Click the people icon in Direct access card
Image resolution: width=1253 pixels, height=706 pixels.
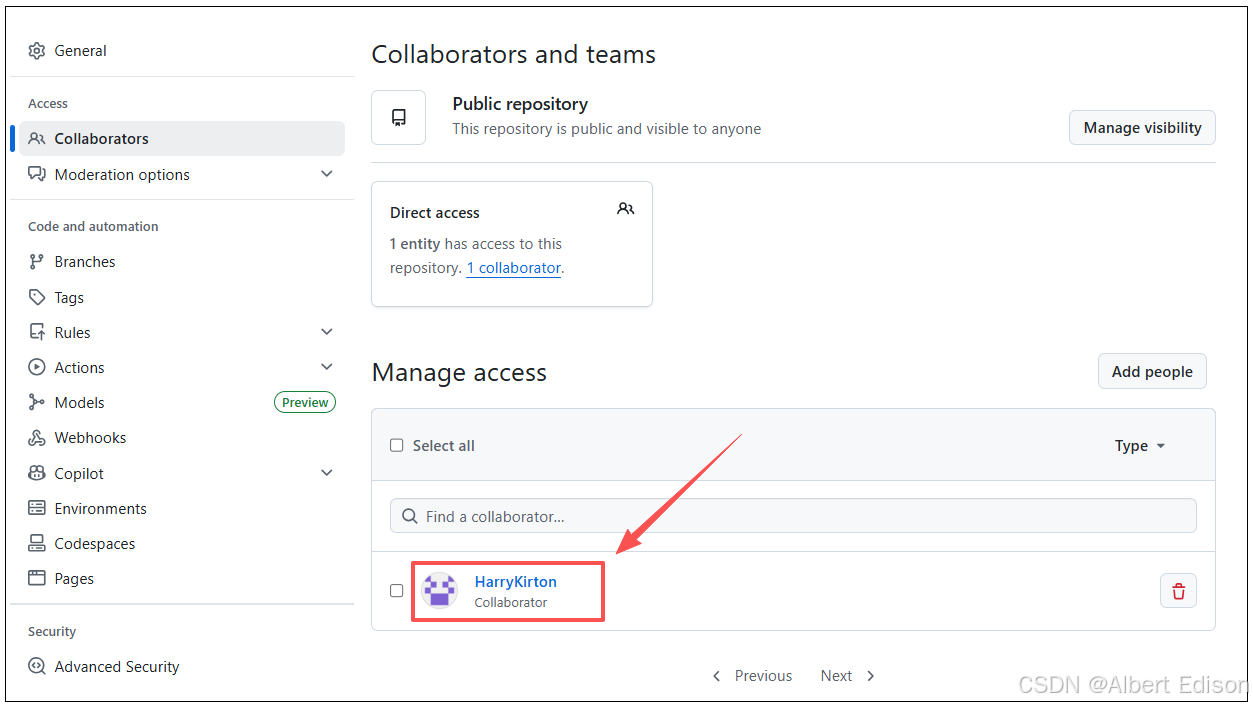point(626,209)
